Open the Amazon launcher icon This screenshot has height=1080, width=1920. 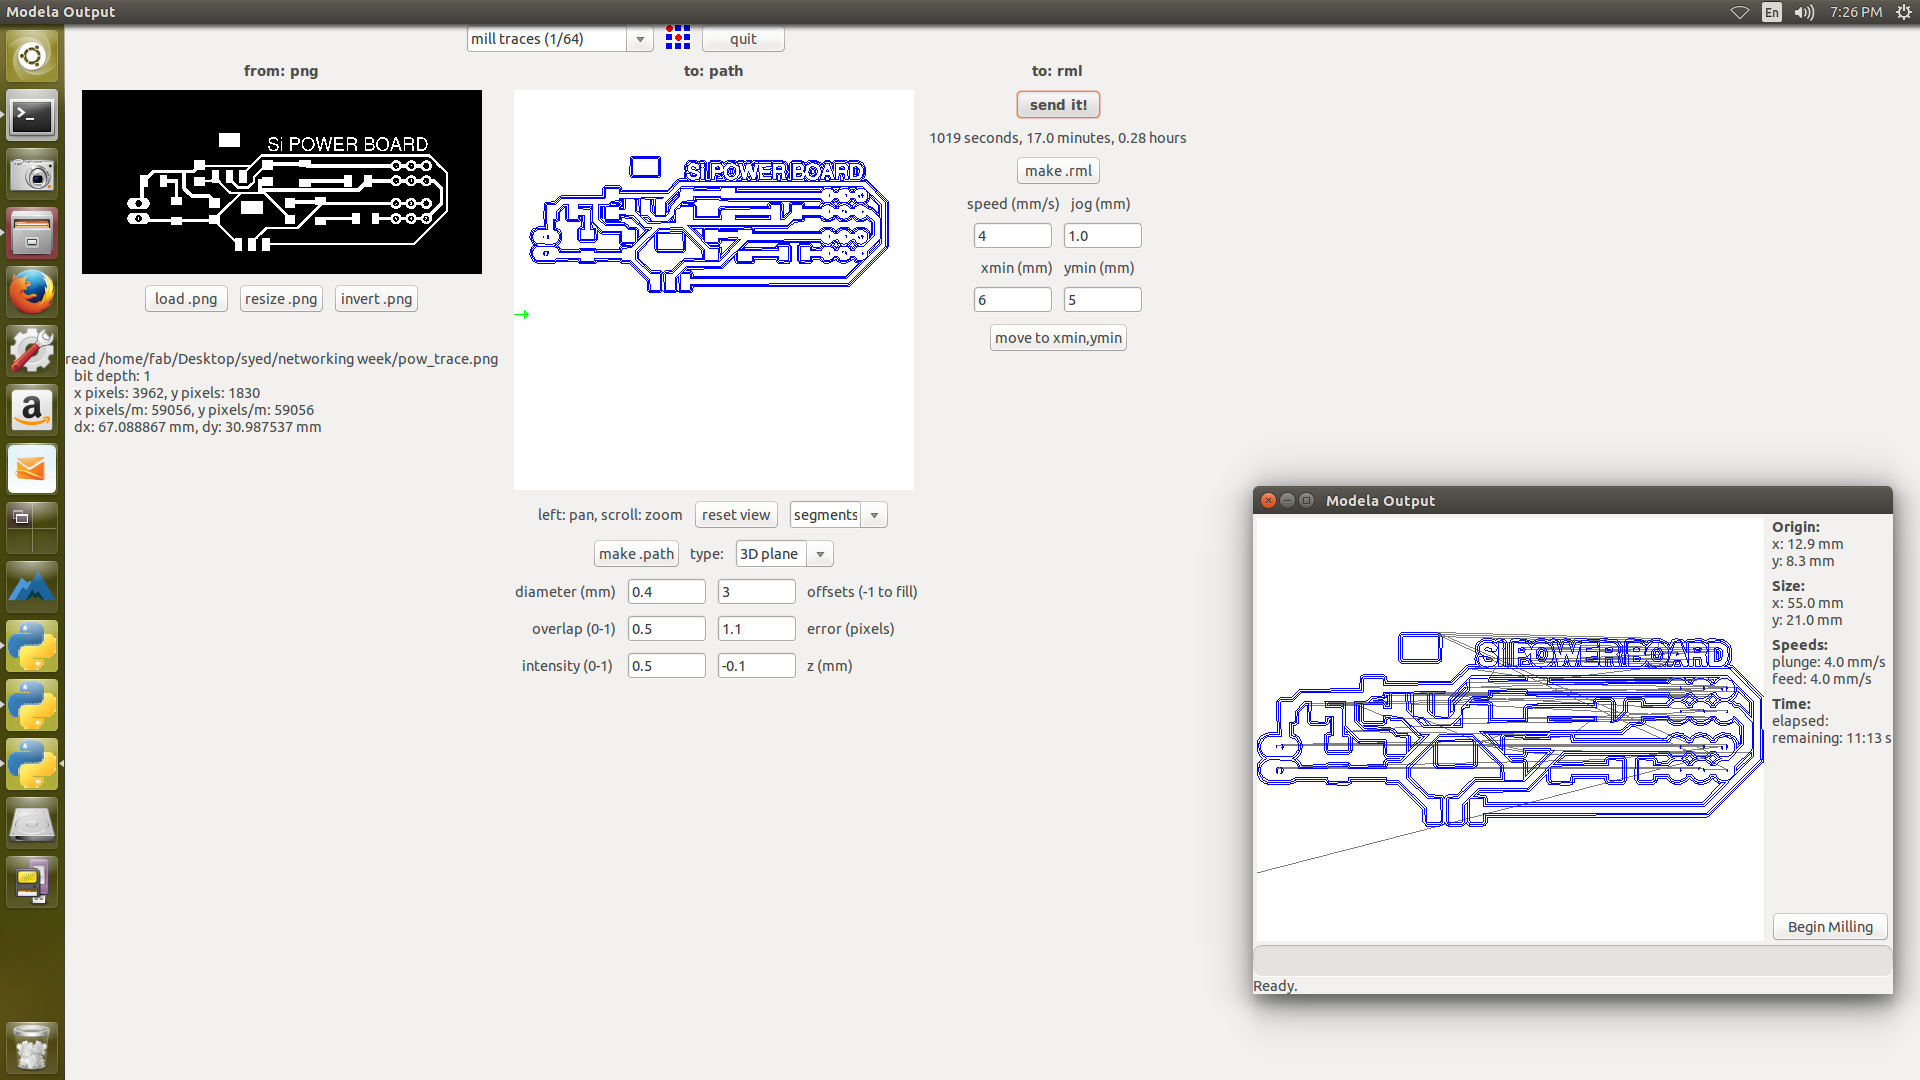point(32,410)
